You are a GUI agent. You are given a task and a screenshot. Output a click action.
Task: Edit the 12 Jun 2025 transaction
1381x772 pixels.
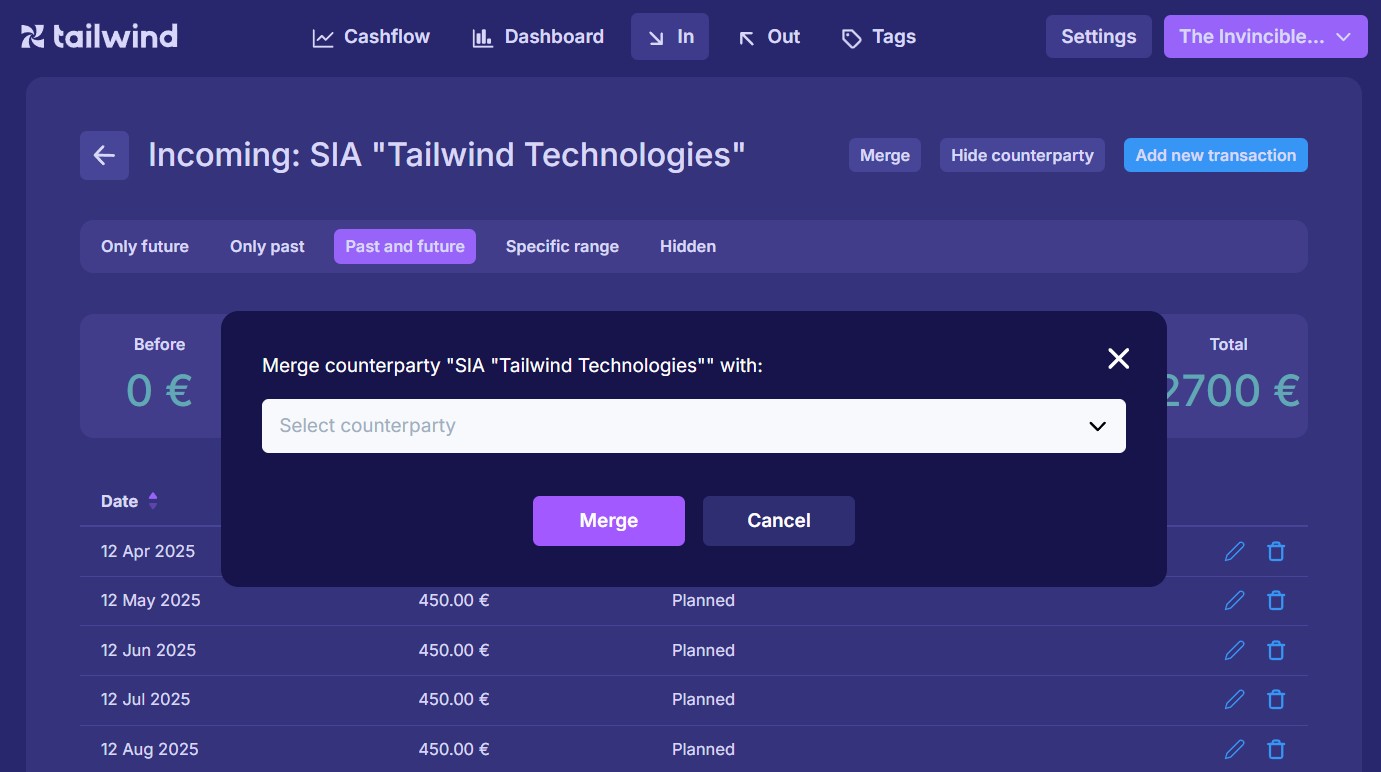coord(1235,650)
